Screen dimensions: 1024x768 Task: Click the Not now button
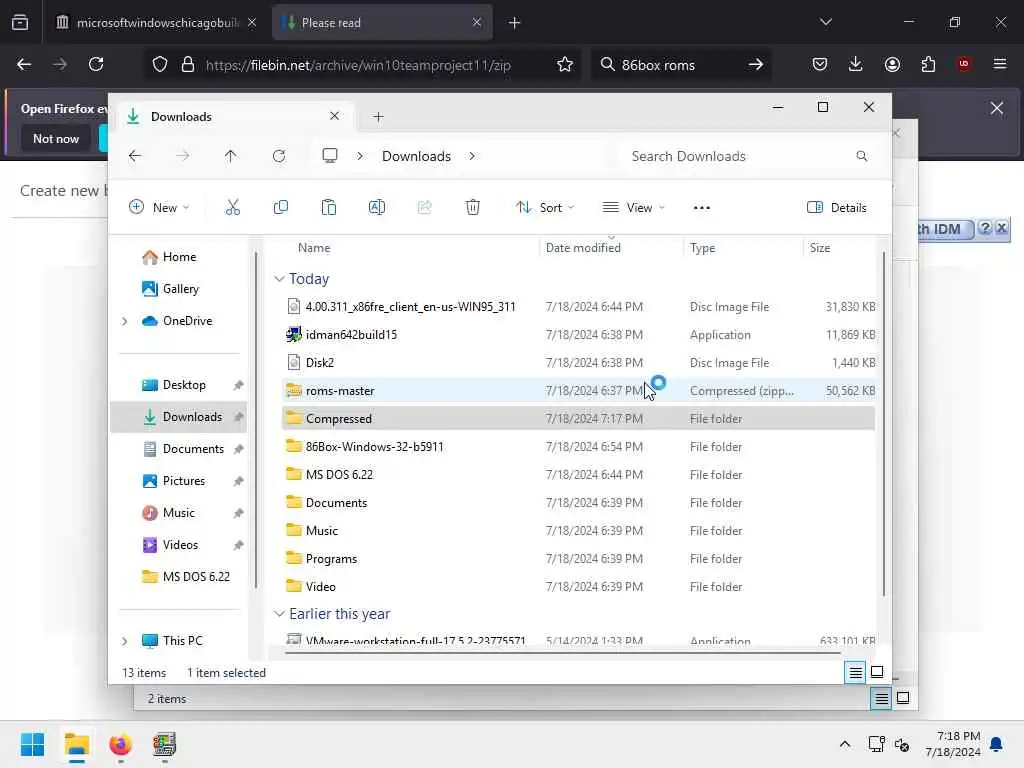[56, 138]
